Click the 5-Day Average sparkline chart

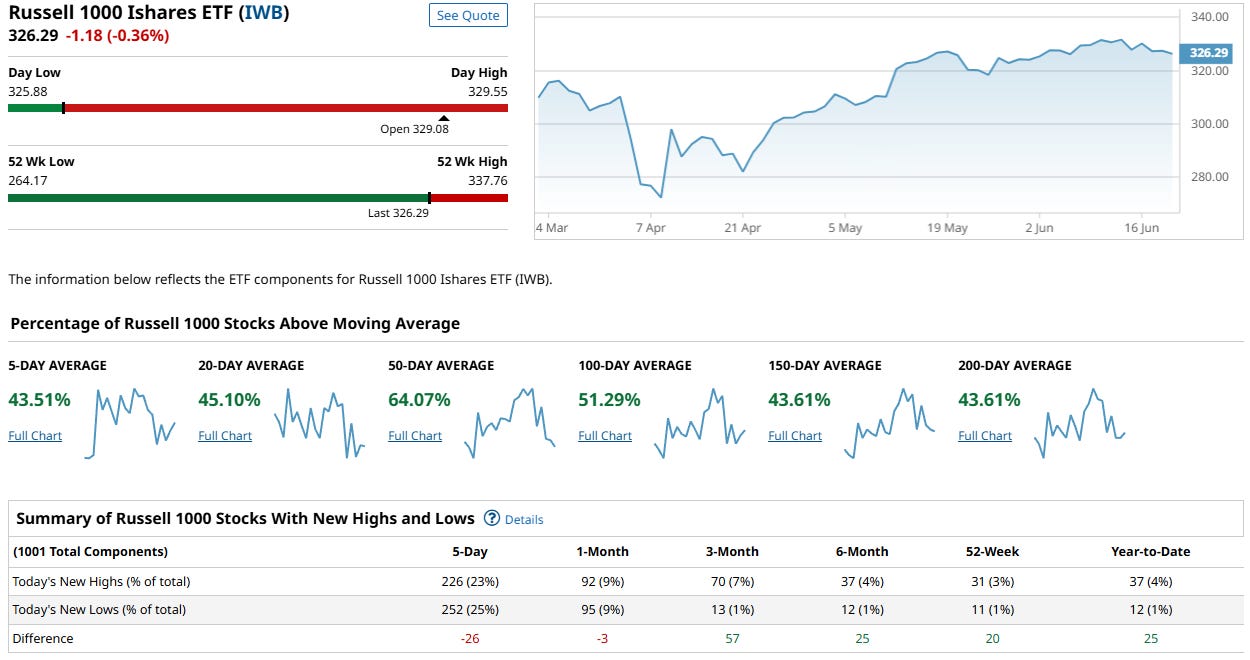pos(130,423)
